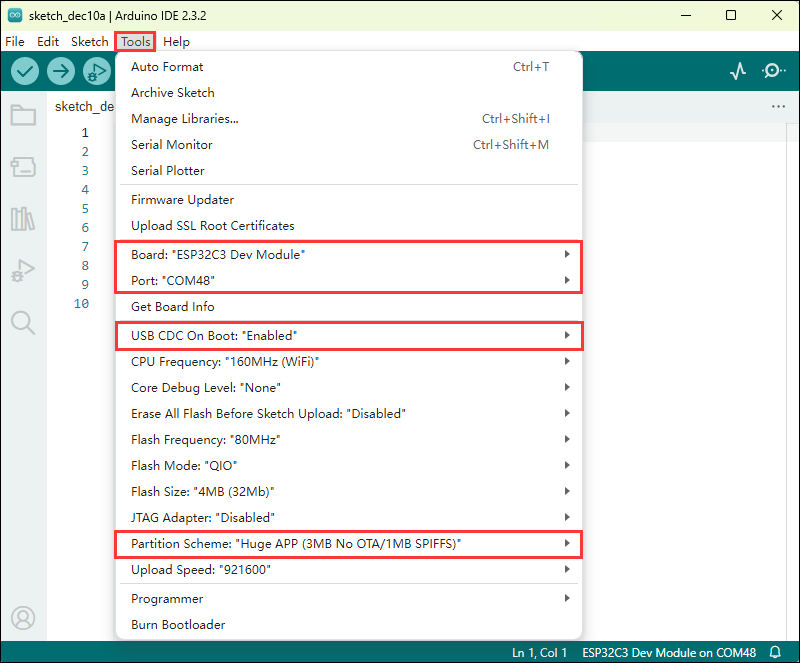The height and width of the screenshot is (663, 800).
Task: Open the Debug sidebar icon
Action: point(23,270)
